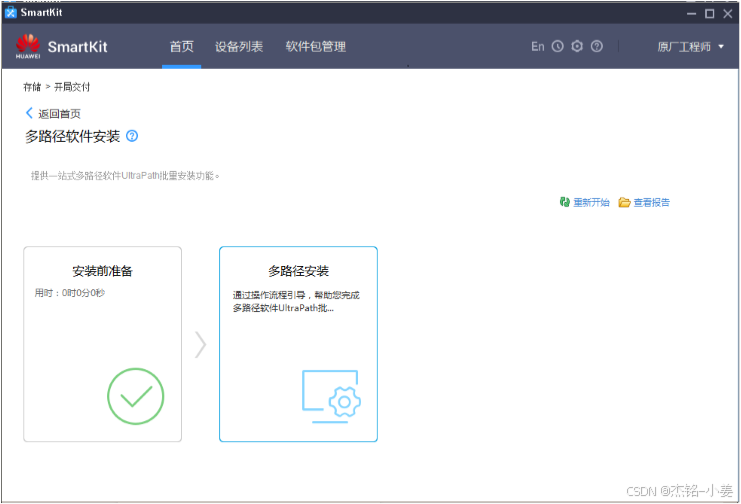Click the 多路径软件安装 page title
The height and width of the screenshot is (504, 741).
tap(72, 137)
